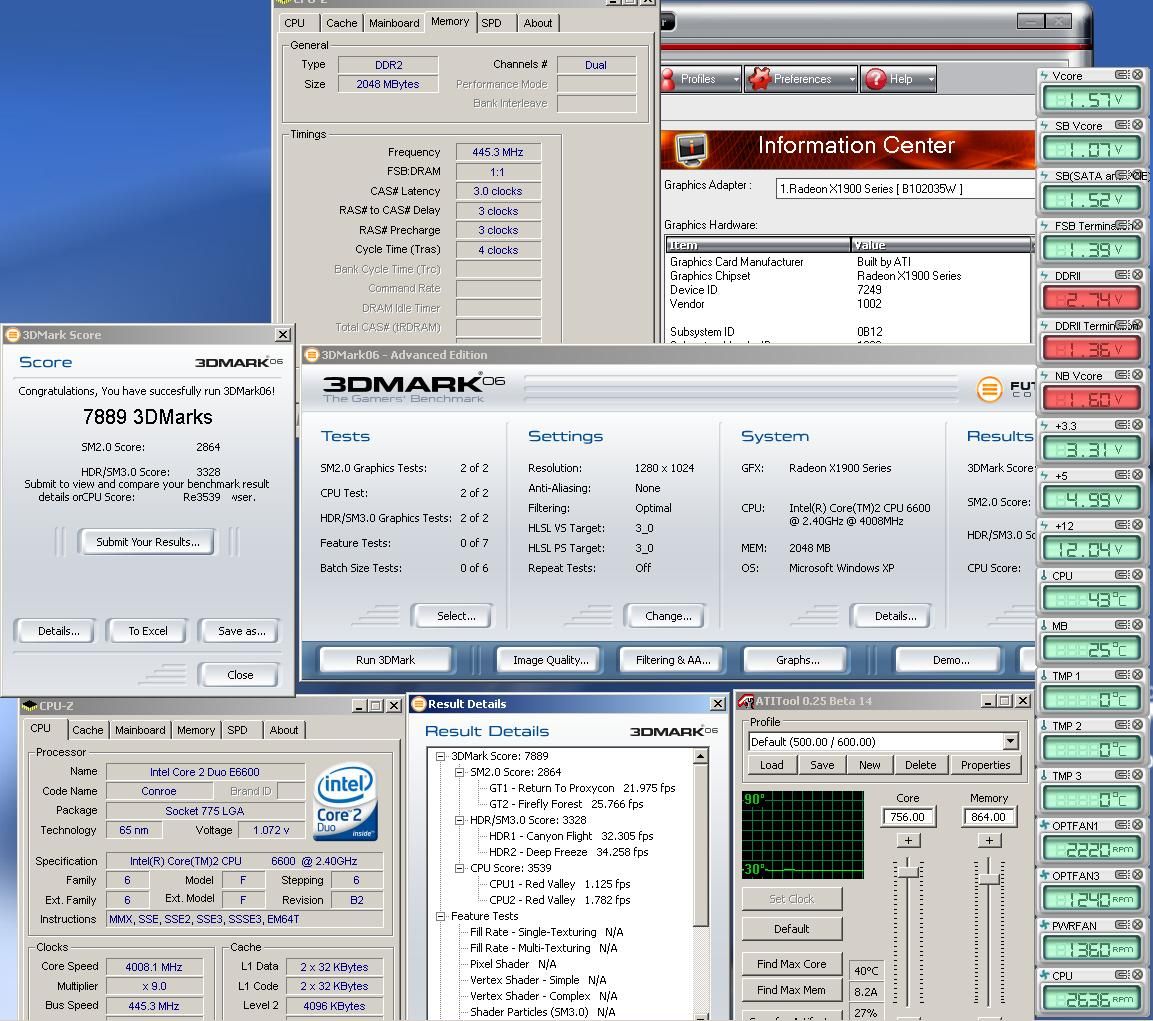Collapse the 3DMark Score: 7889 tree node
The height and width of the screenshot is (1021, 1153).
click(x=440, y=756)
